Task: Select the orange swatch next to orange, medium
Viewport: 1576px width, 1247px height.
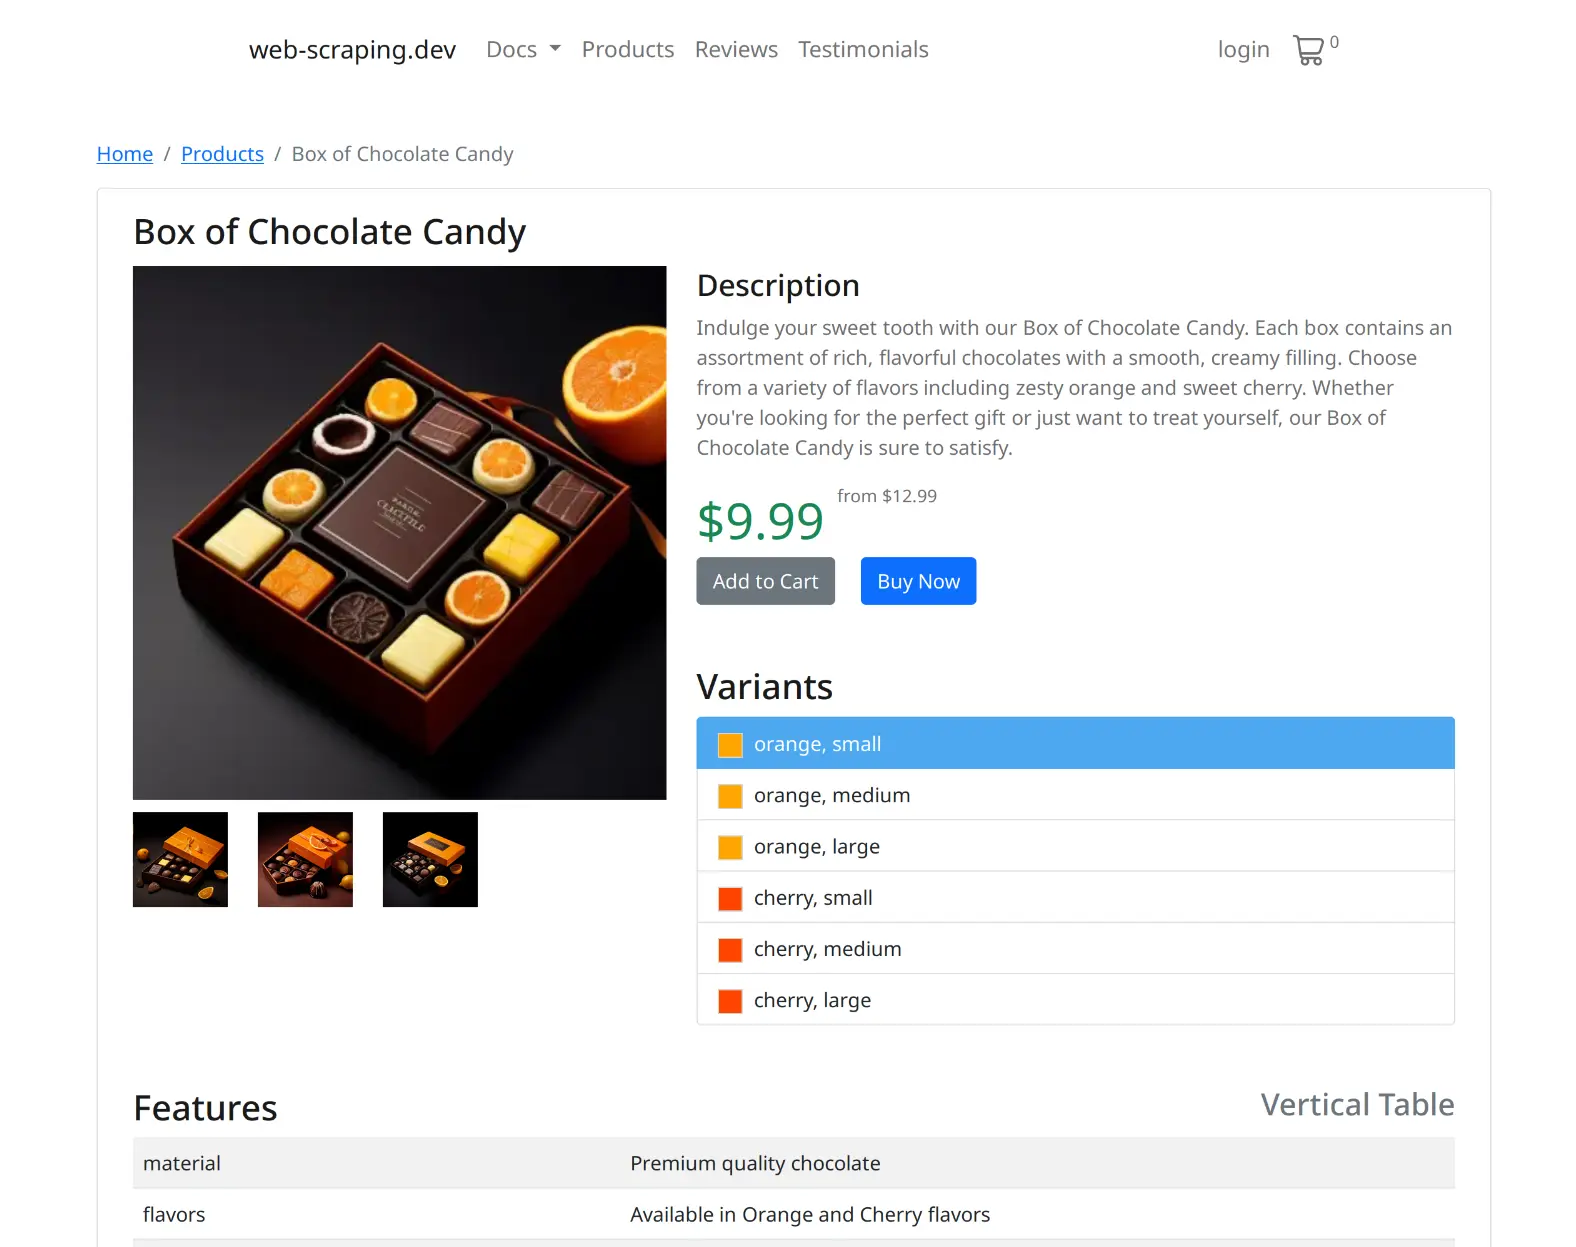Action: click(x=729, y=795)
